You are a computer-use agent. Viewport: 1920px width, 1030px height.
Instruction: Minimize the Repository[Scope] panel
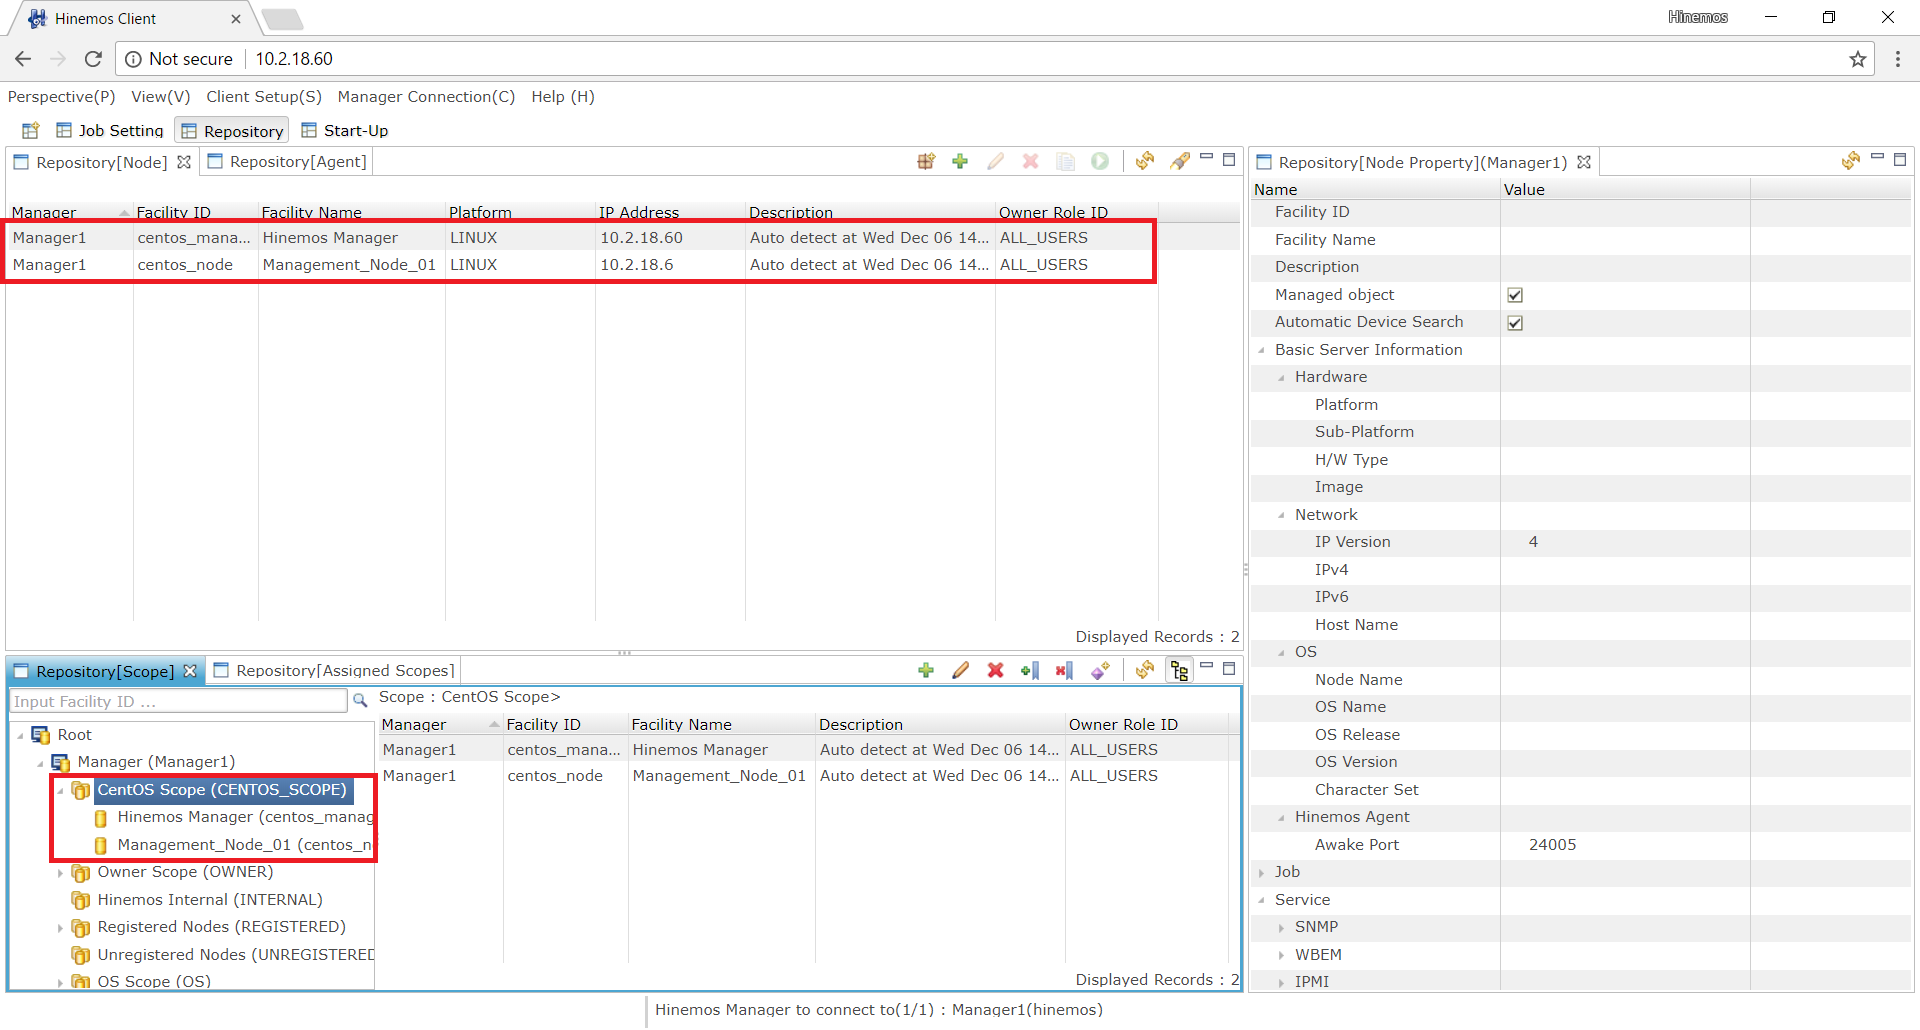click(1207, 666)
